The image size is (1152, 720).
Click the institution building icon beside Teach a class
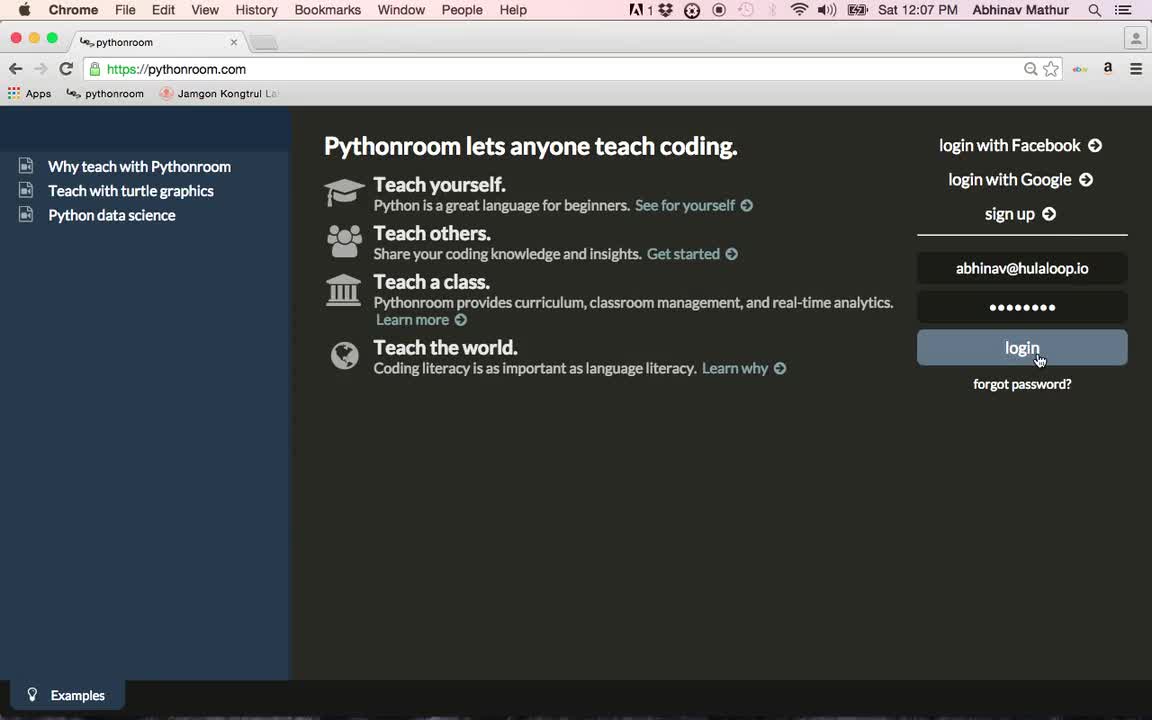click(x=343, y=290)
